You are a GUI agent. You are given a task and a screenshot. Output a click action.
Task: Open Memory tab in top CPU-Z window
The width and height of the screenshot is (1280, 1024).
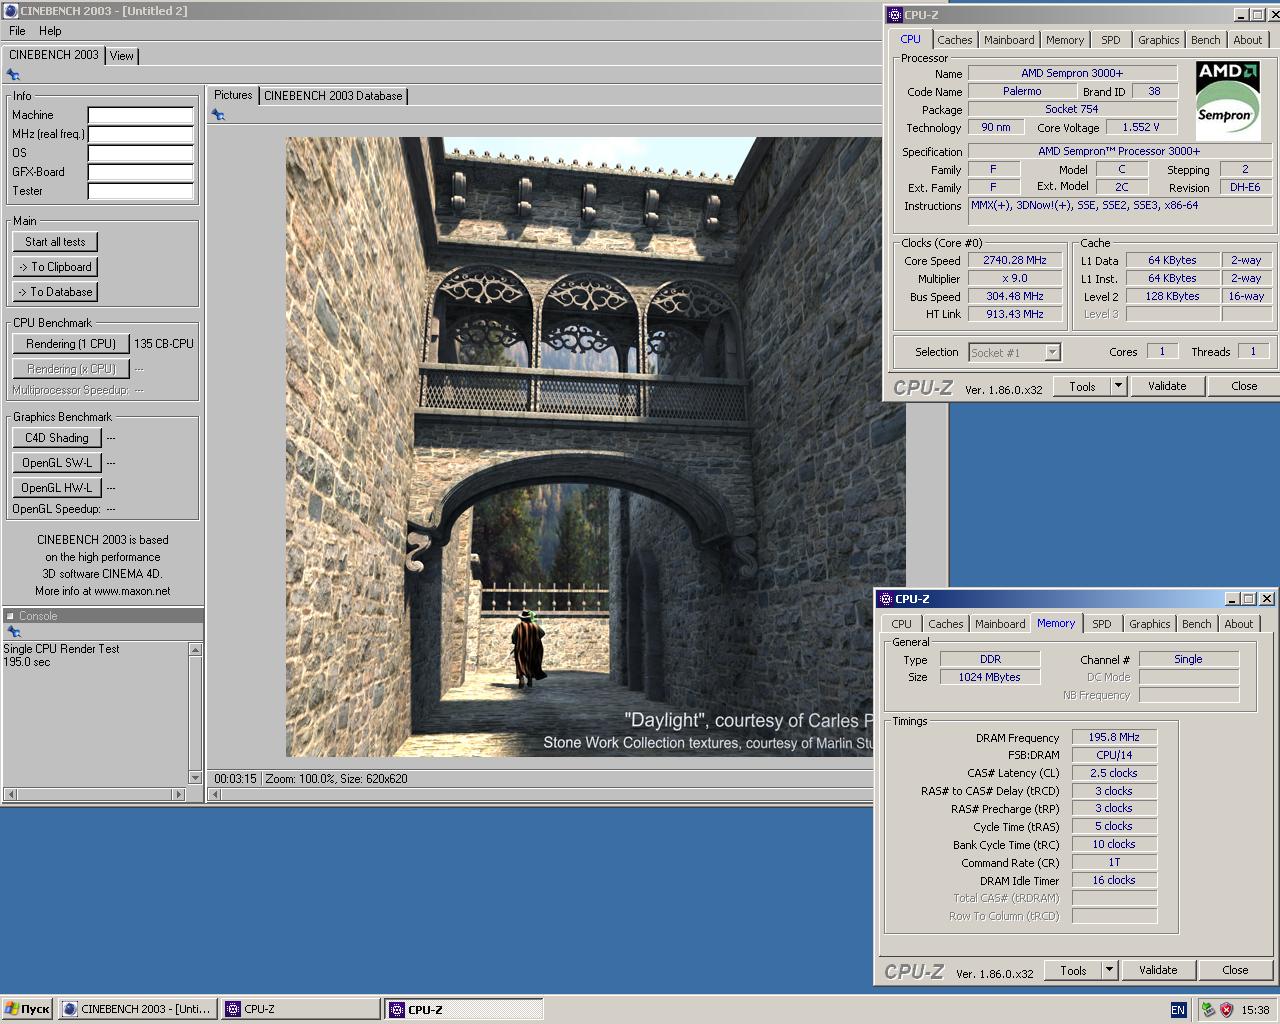coord(1065,40)
